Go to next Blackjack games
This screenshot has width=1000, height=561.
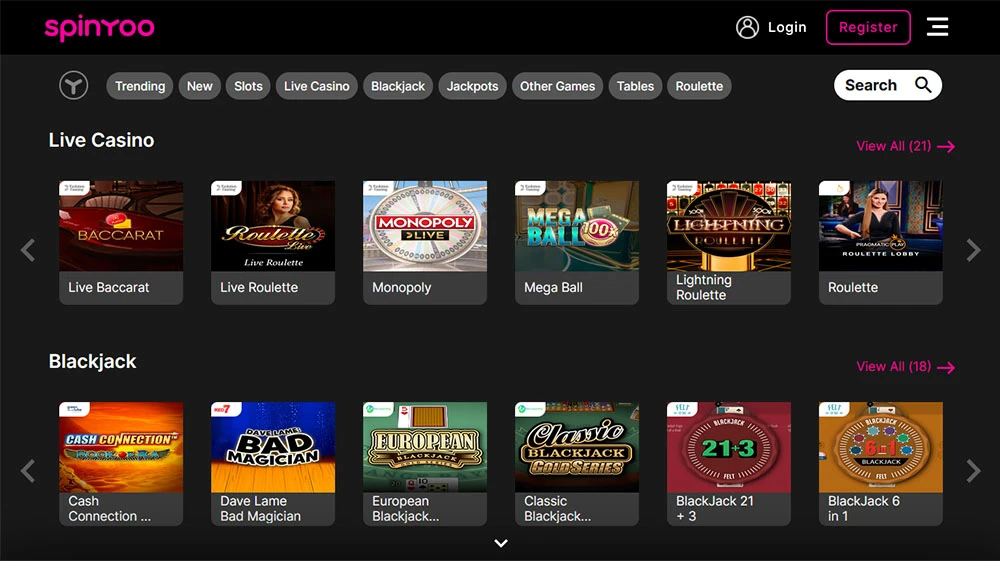click(973, 471)
